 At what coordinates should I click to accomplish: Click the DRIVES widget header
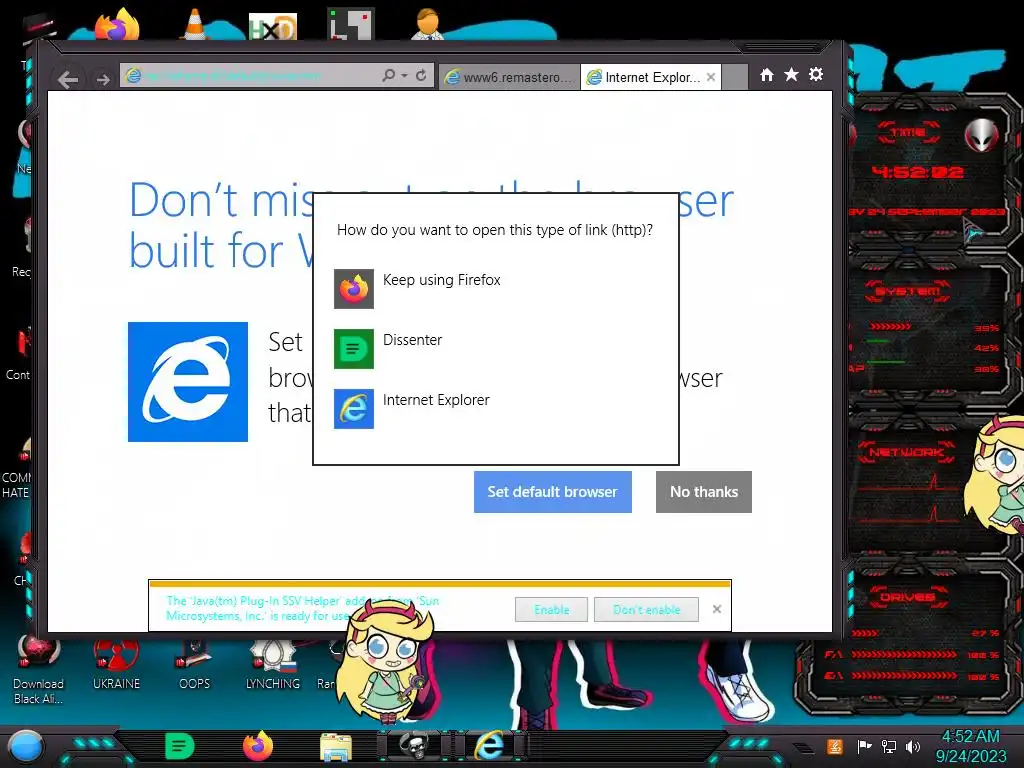tap(908, 597)
